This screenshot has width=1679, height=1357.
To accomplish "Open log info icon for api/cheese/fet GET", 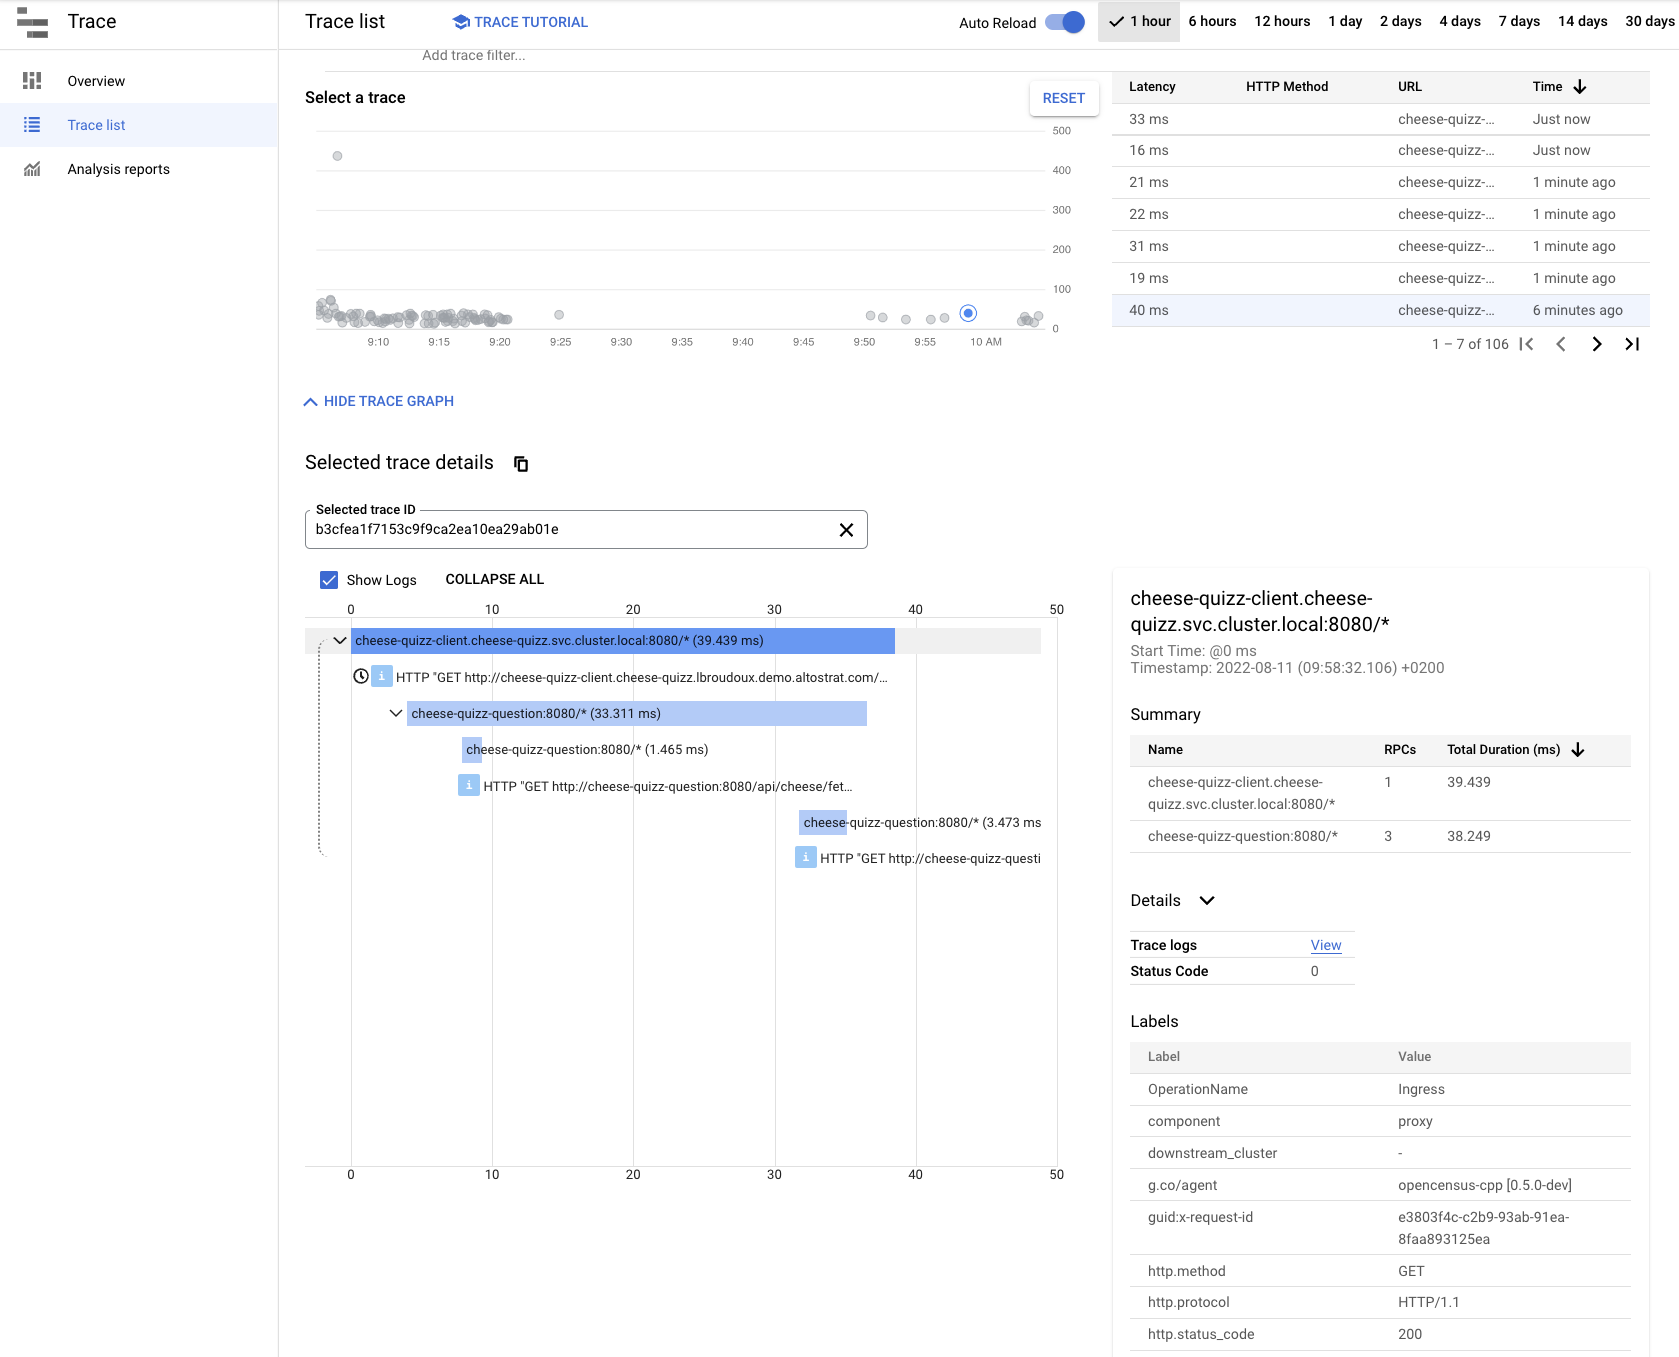I will click(468, 786).
